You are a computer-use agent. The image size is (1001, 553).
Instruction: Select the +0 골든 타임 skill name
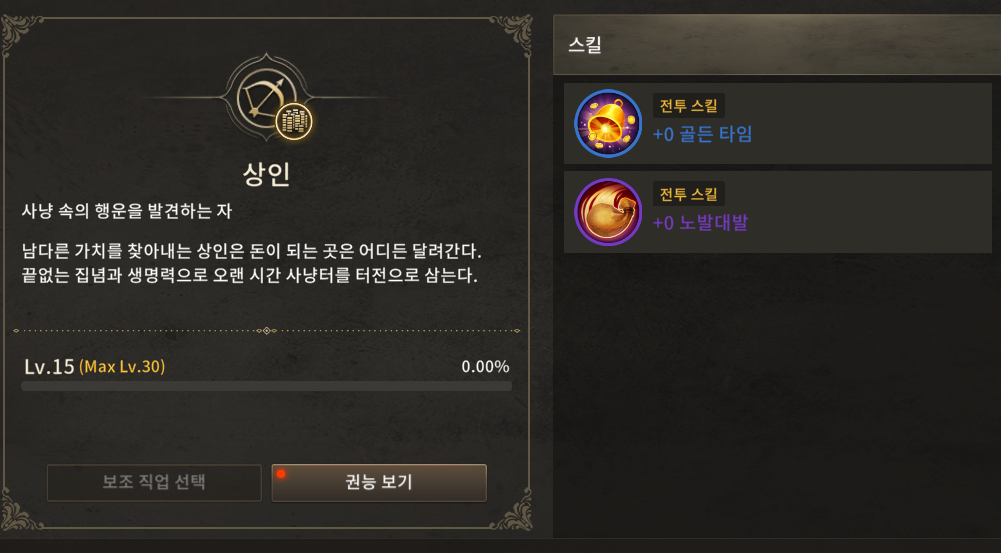702,134
